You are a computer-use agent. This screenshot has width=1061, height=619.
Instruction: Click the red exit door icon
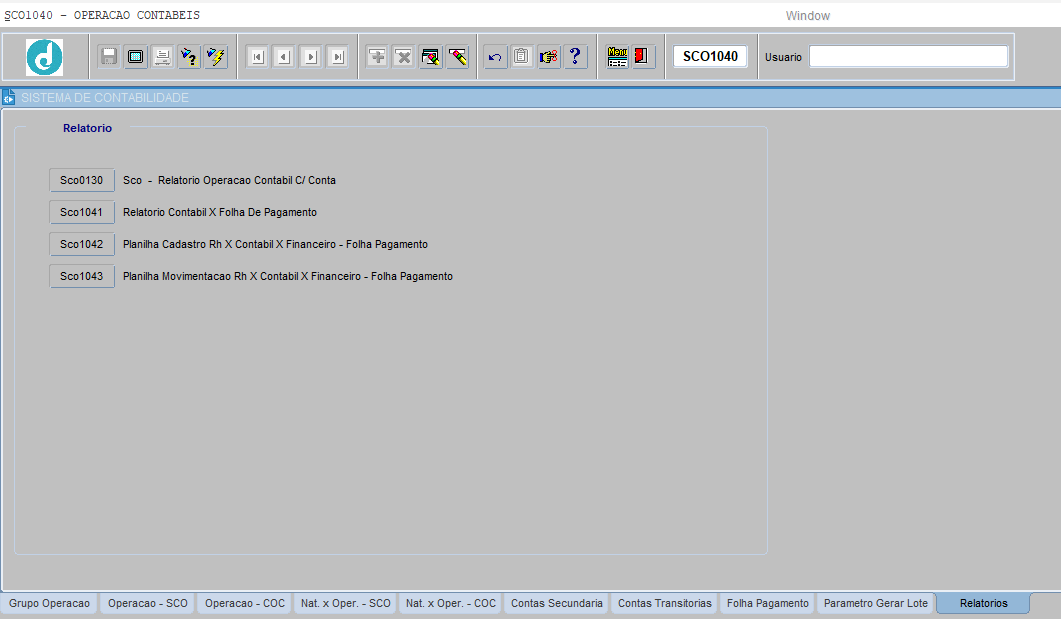click(x=643, y=57)
